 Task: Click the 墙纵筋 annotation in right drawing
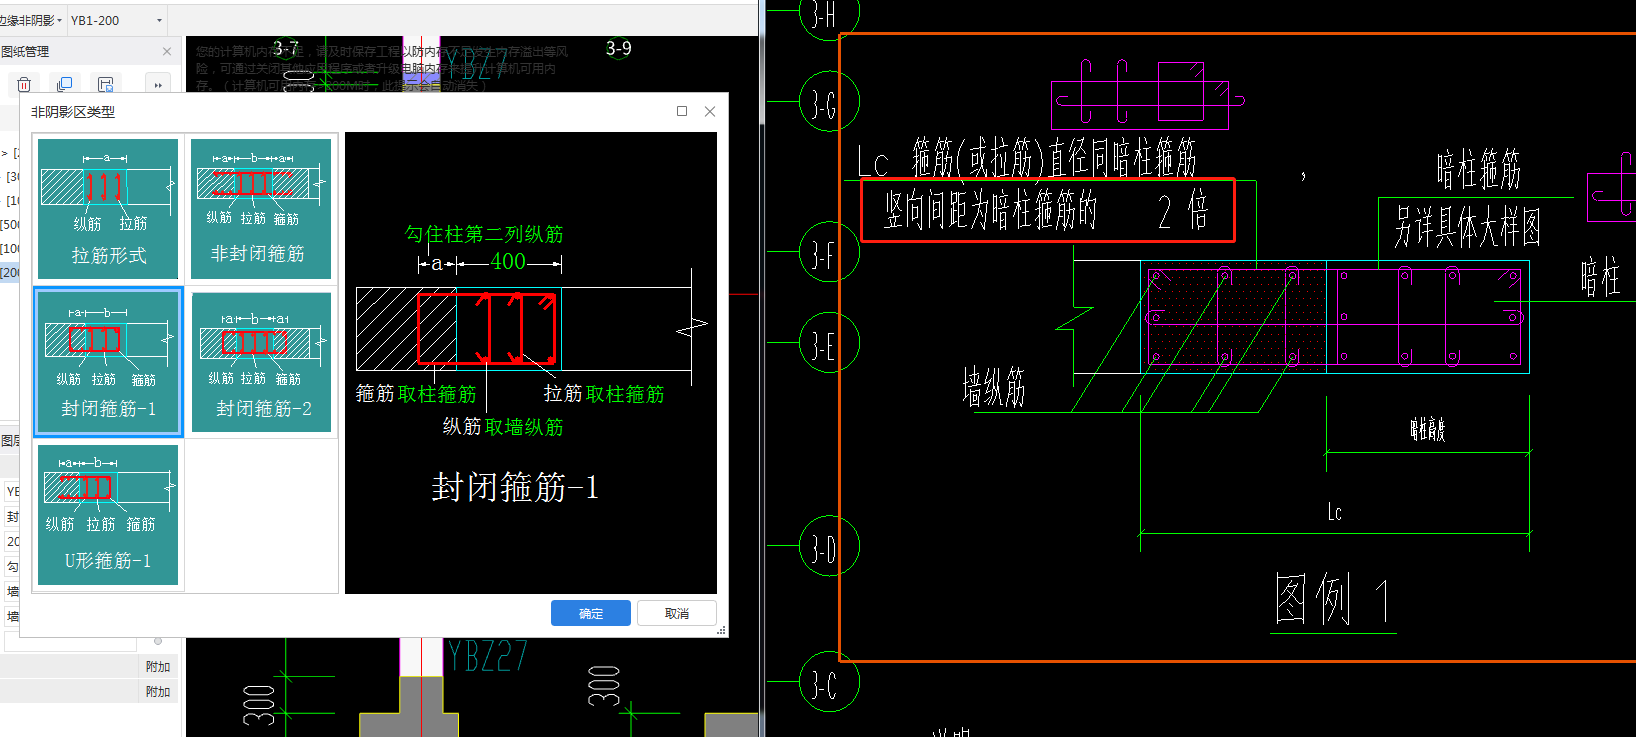(x=994, y=387)
